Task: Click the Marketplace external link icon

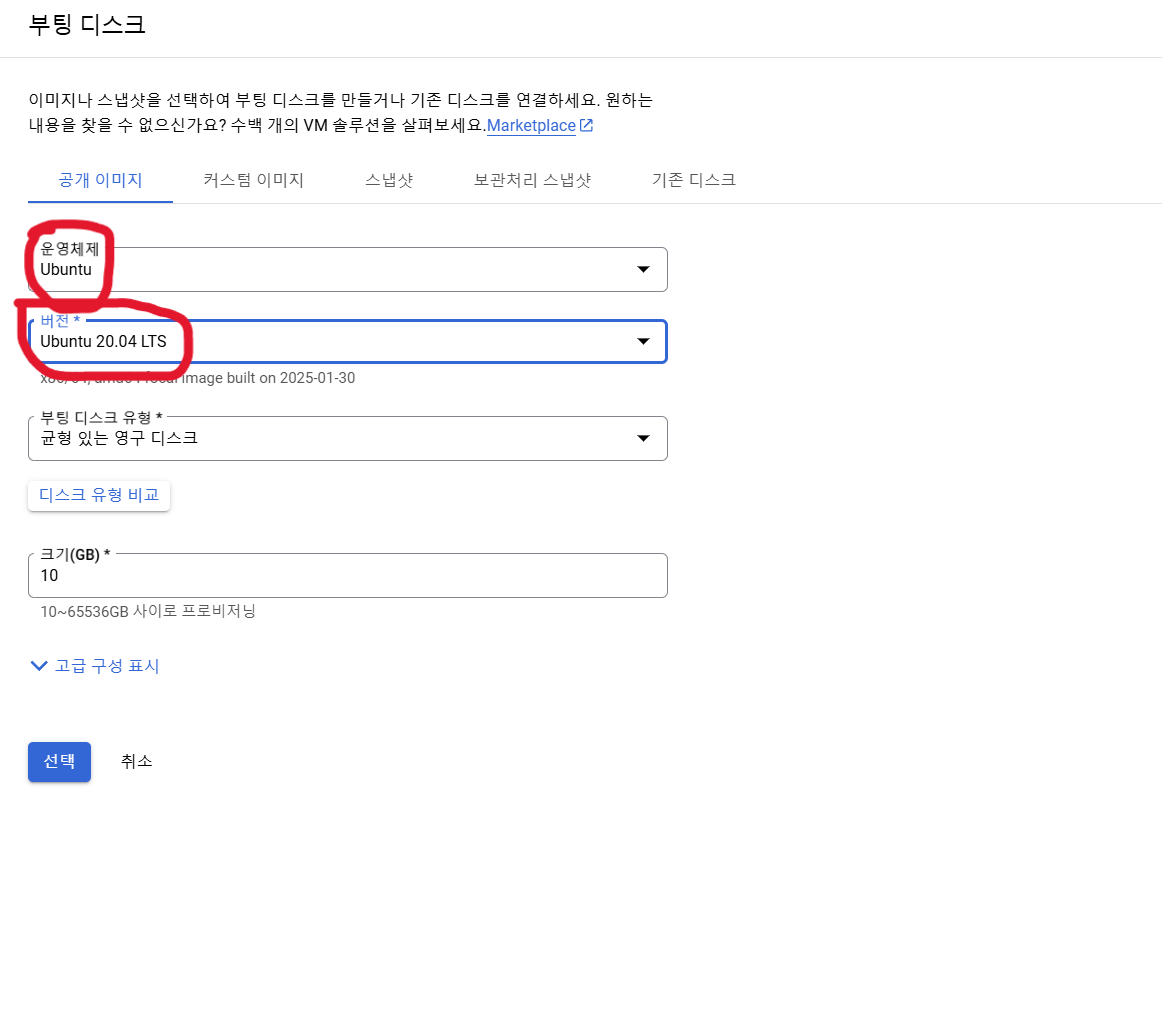Action: pyautogui.click(x=587, y=126)
